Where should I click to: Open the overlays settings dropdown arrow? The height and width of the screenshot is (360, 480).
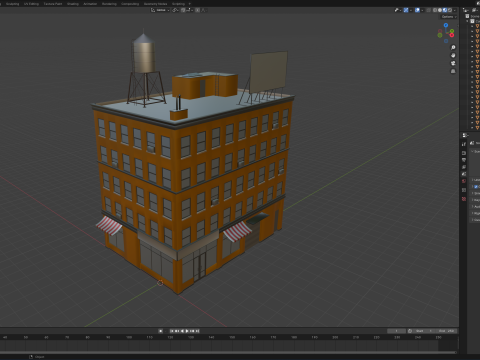[x=422, y=10]
